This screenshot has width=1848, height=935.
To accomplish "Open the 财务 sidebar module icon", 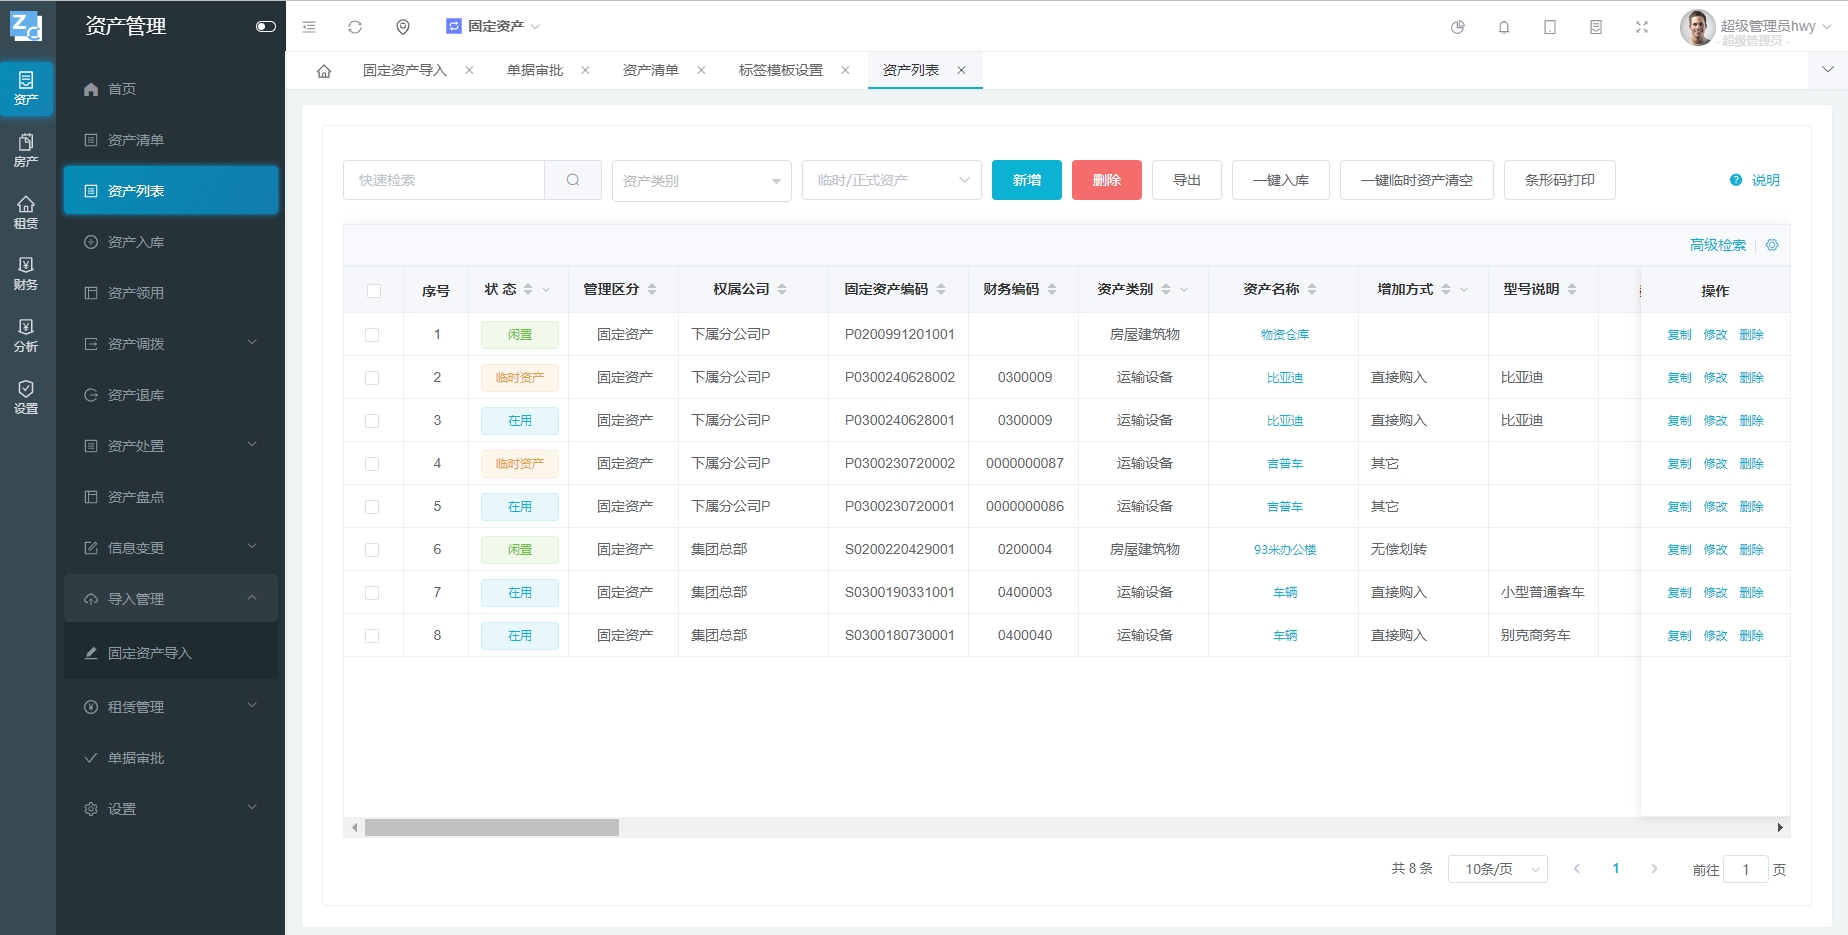I will 26,273.
